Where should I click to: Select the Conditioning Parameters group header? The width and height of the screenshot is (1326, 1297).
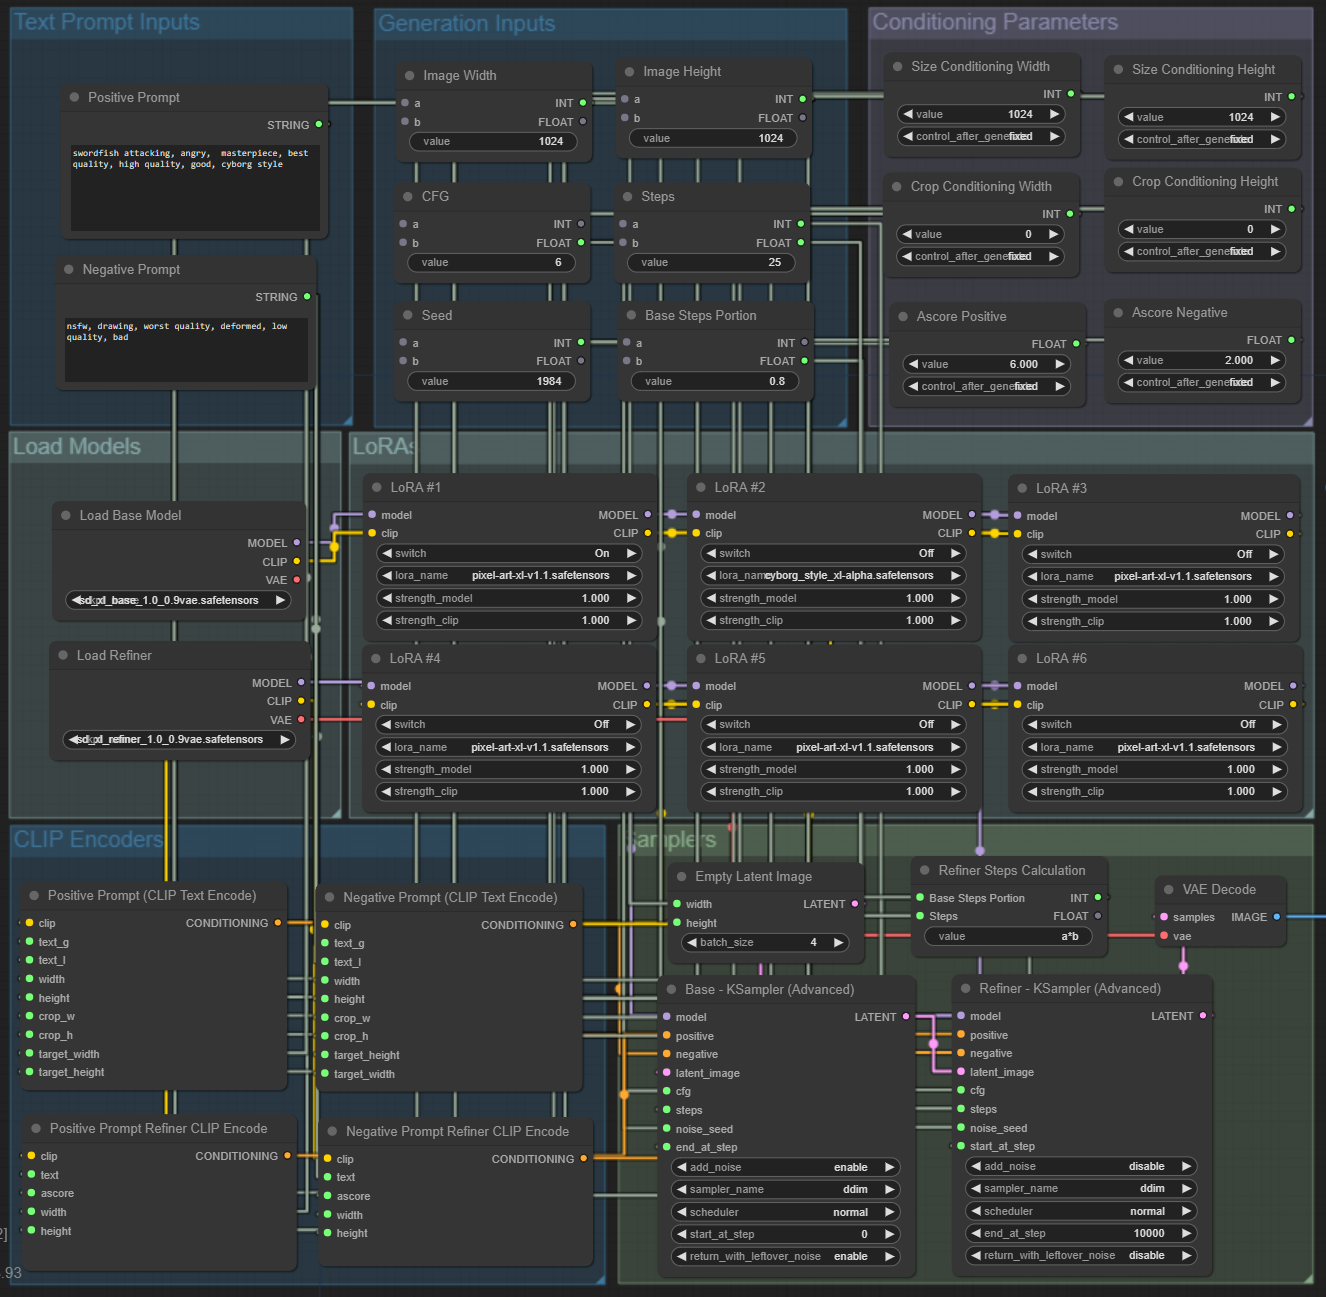[994, 21]
